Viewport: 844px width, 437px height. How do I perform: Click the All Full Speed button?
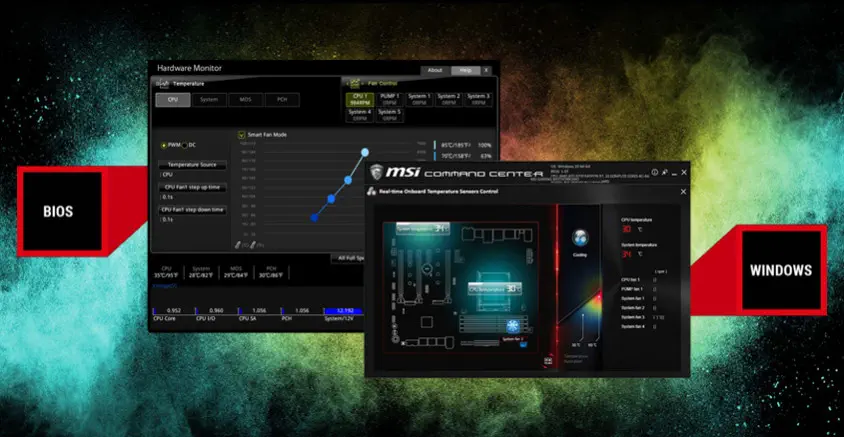click(348, 258)
